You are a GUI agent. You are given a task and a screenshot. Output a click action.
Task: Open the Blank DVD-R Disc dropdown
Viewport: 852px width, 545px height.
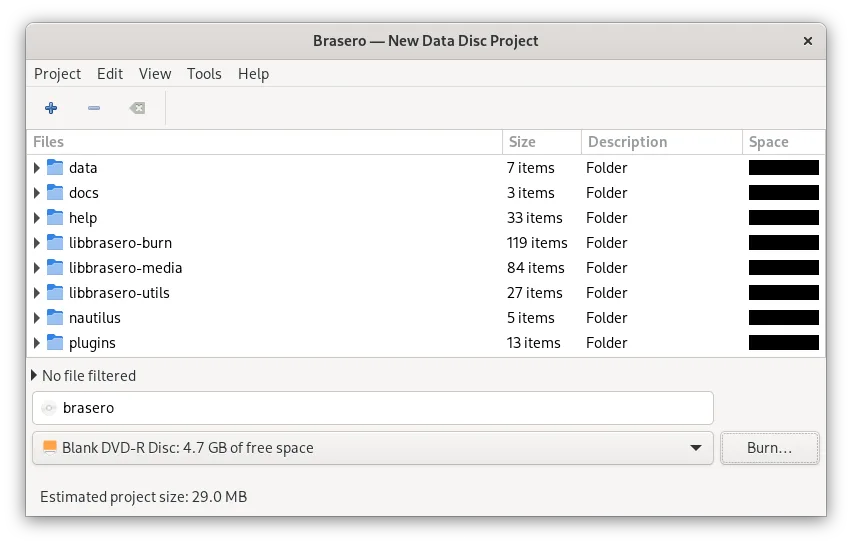[x=373, y=448]
